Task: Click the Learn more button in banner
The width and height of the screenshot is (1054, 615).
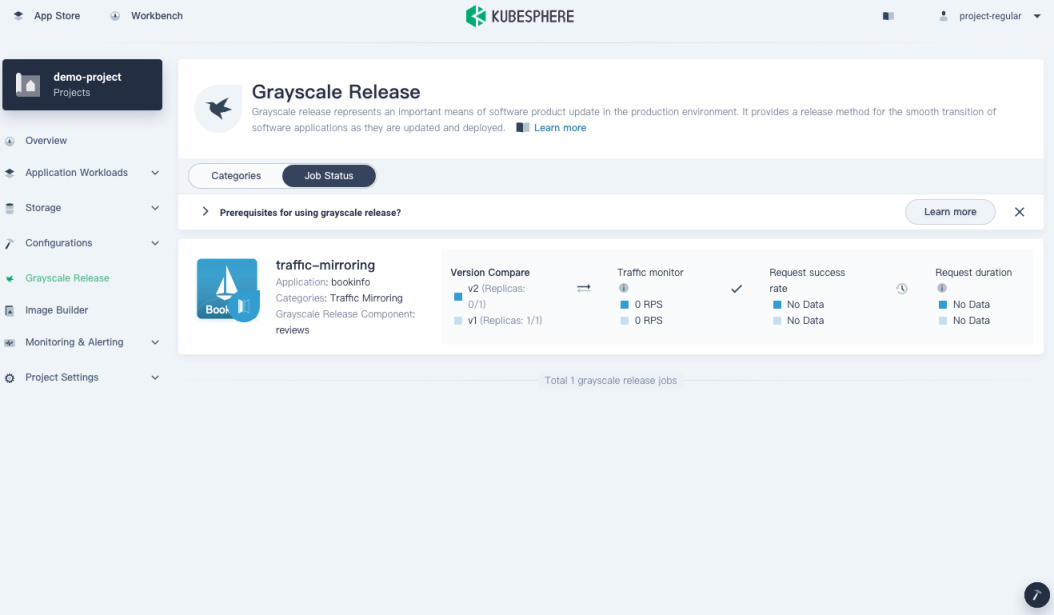Action: pyautogui.click(x=950, y=212)
